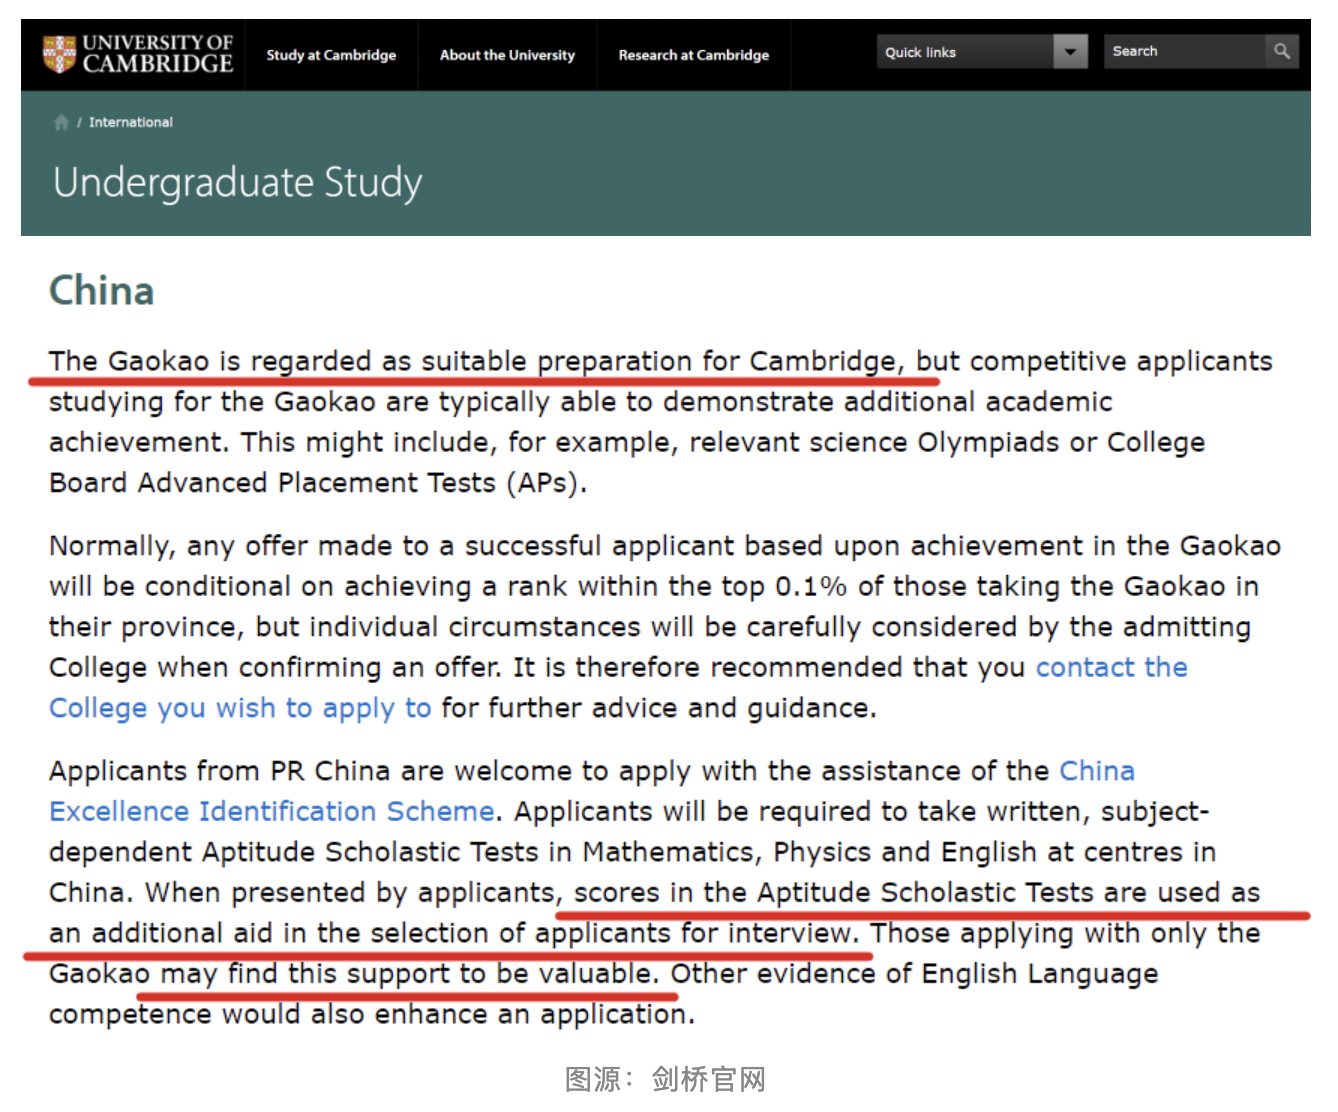Open Research at Cambridge menu item
This screenshot has width=1338, height=1112.
pos(693,55)
